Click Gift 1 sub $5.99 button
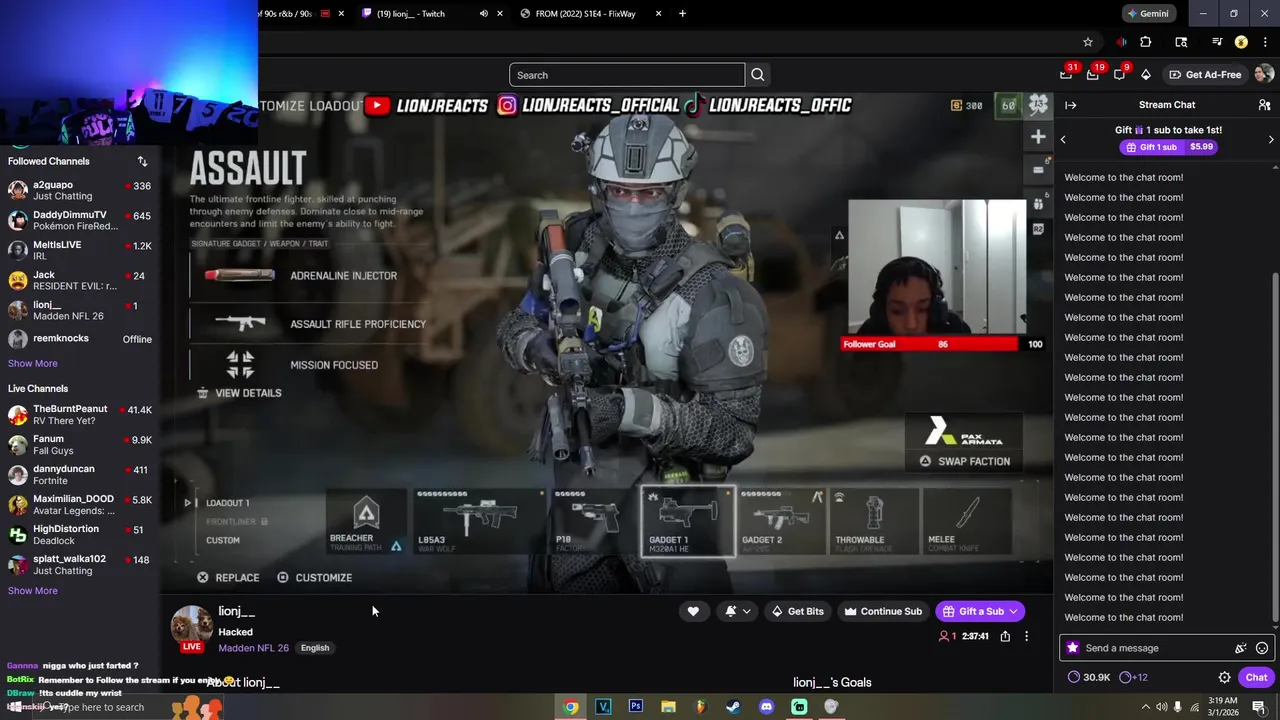This screenshot has width=1280, height=720. pos(1168,147)
